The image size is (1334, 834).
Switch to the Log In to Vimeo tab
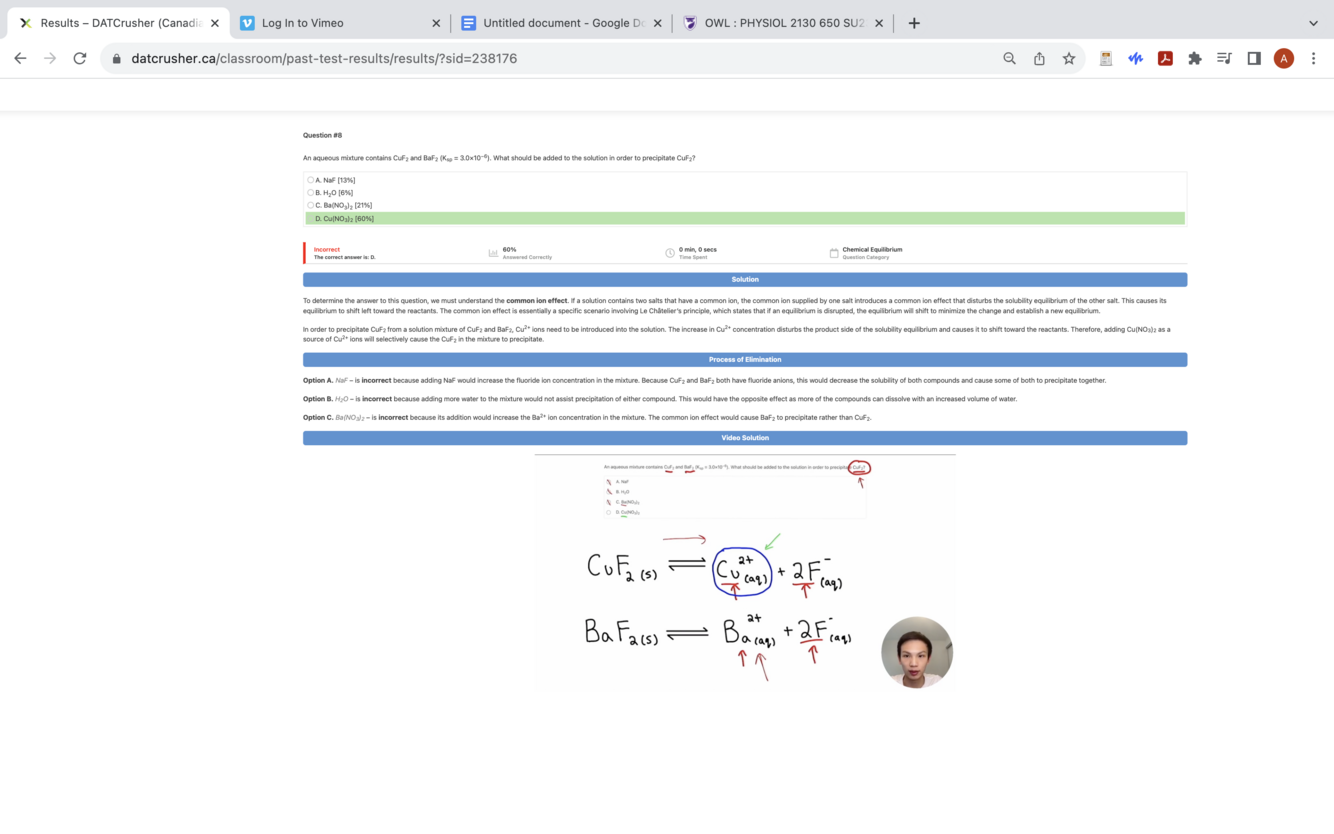click(x=340, y=23)
